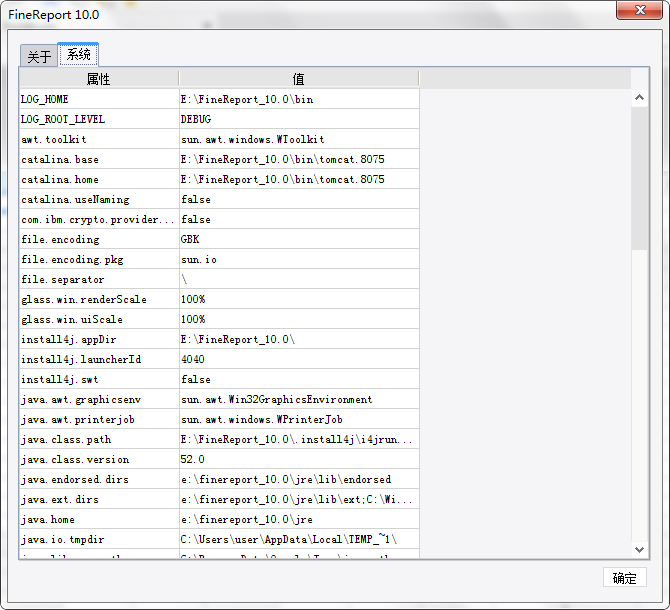This screenshot has width=670, height=610.
Task: Select the java.awt.graphicsenv property cell
Action: pyautogui.click(x=99, y=399)
